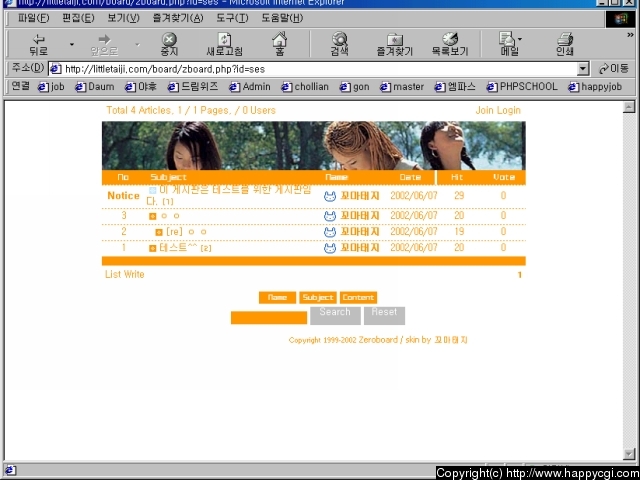640x480 pixels.
Task: Open the chollian link in links bar
Action: (305, 87)
